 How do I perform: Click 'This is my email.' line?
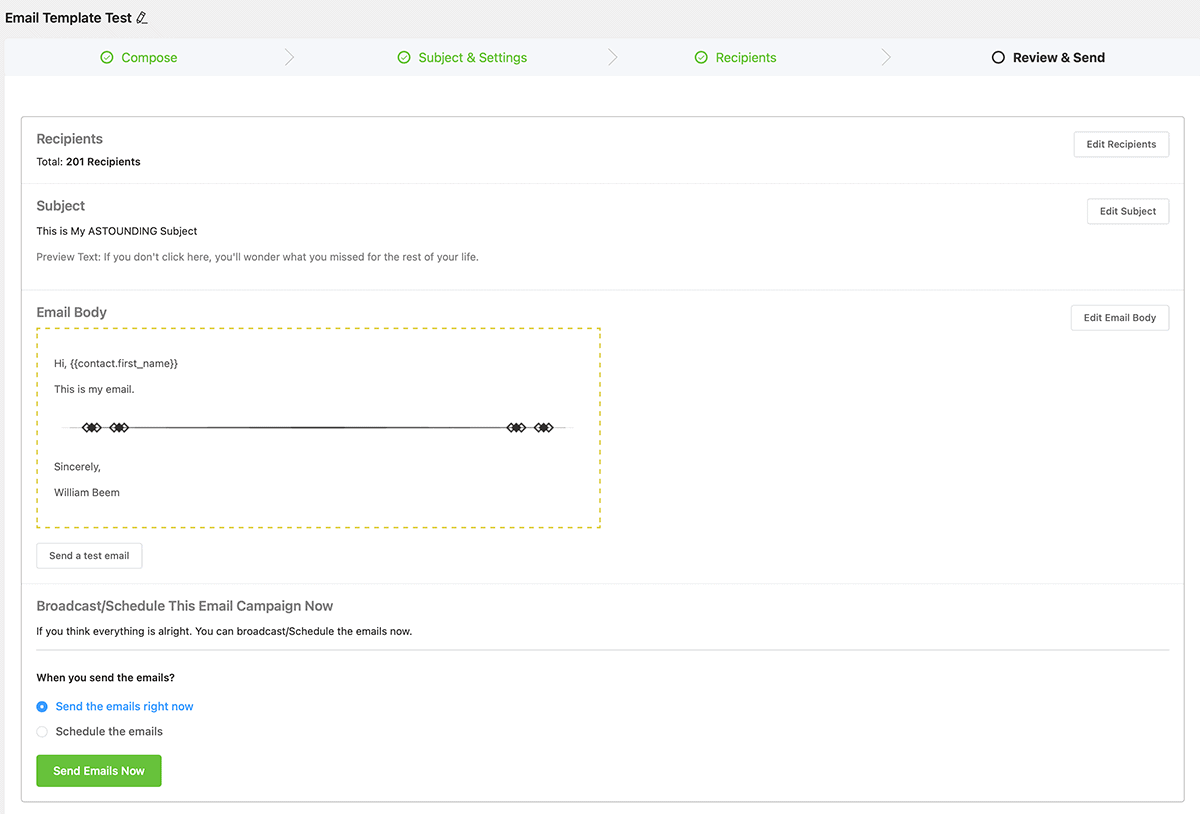pyautogui.click(x=94, y=389)
